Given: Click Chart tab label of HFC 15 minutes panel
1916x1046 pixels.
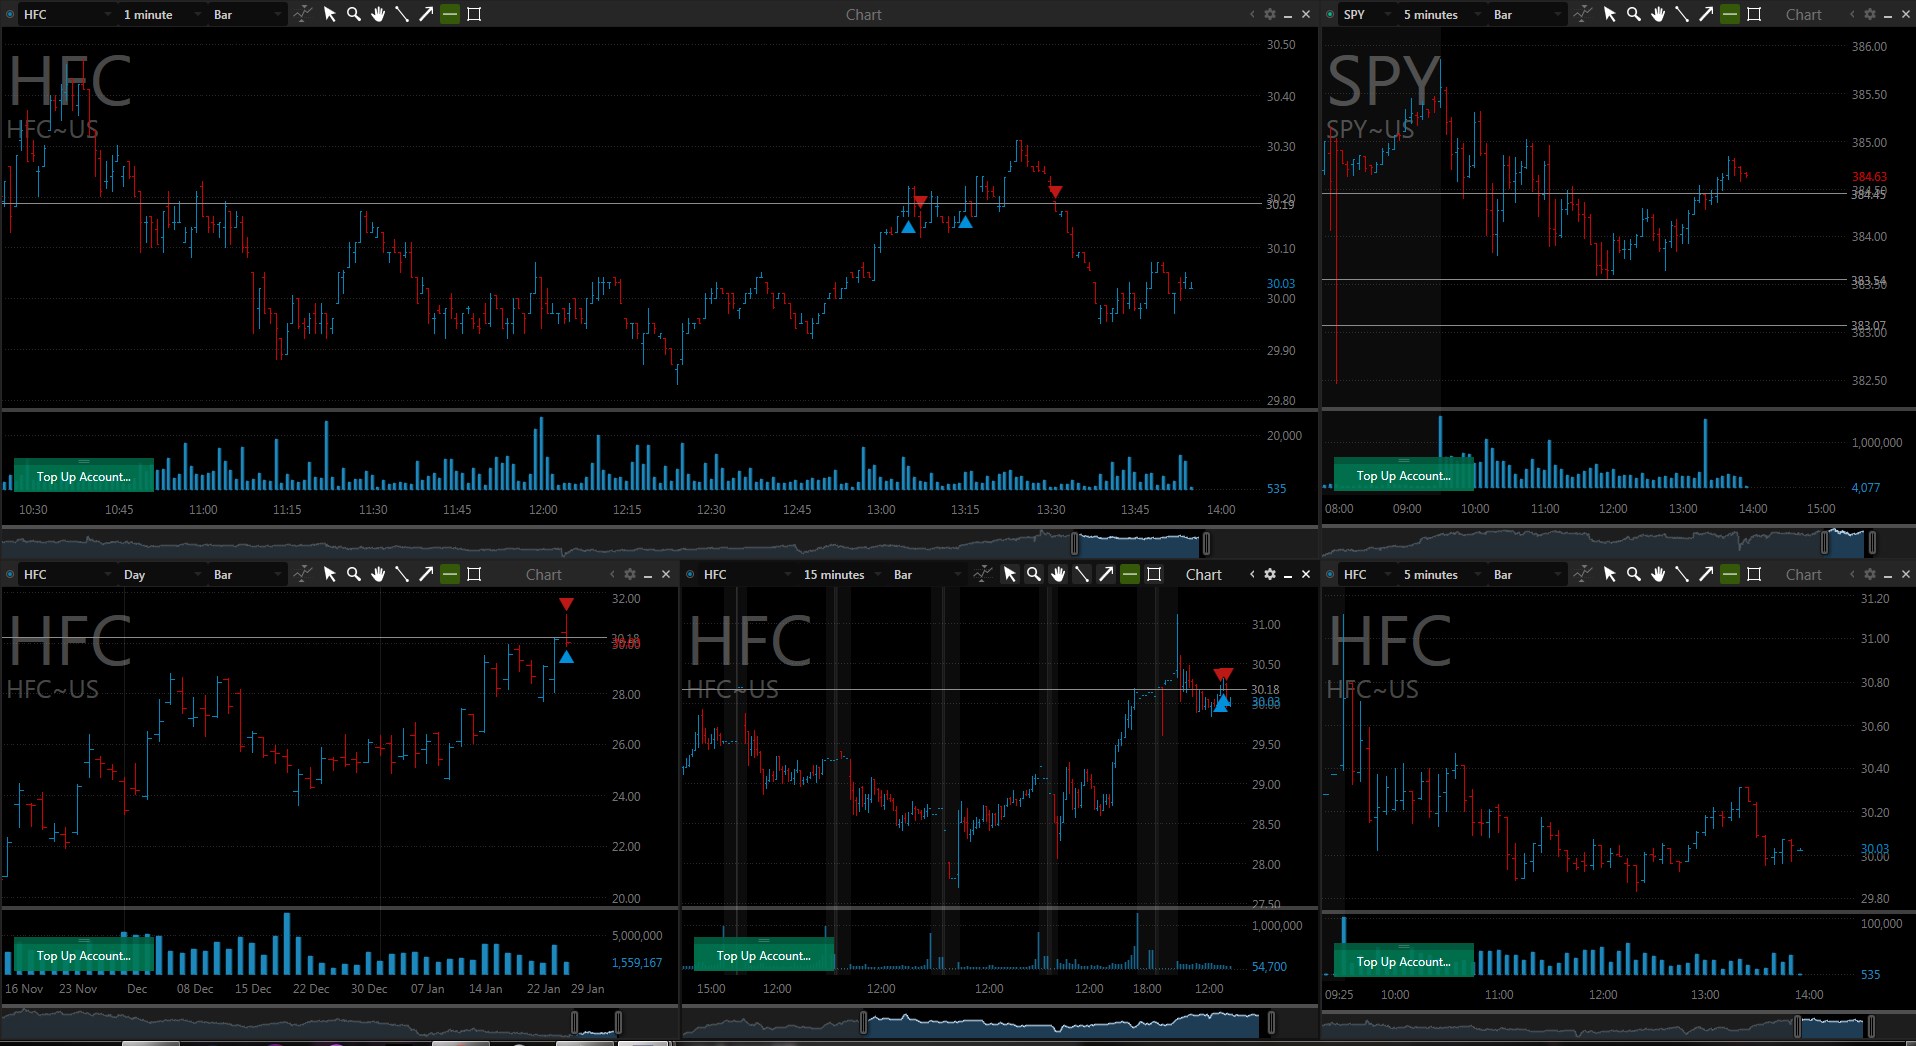Looking at the screenshot, I should pyautogui.click(x=1204, y=574).
